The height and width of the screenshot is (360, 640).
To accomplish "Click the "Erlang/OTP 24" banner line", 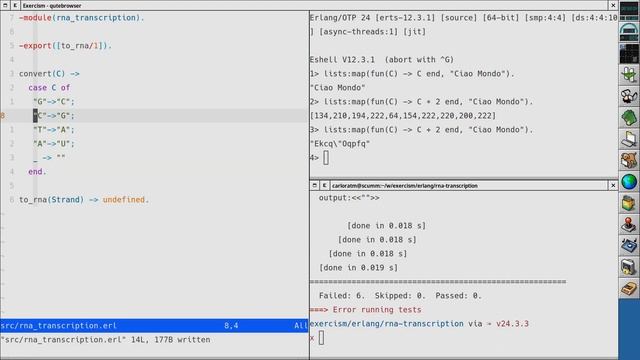I will (463, 18).
